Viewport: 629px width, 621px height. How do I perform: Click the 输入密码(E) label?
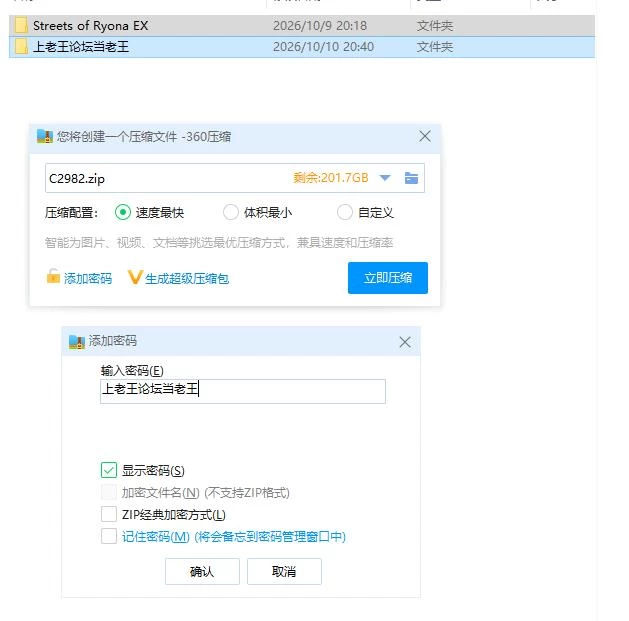point(132,370)
